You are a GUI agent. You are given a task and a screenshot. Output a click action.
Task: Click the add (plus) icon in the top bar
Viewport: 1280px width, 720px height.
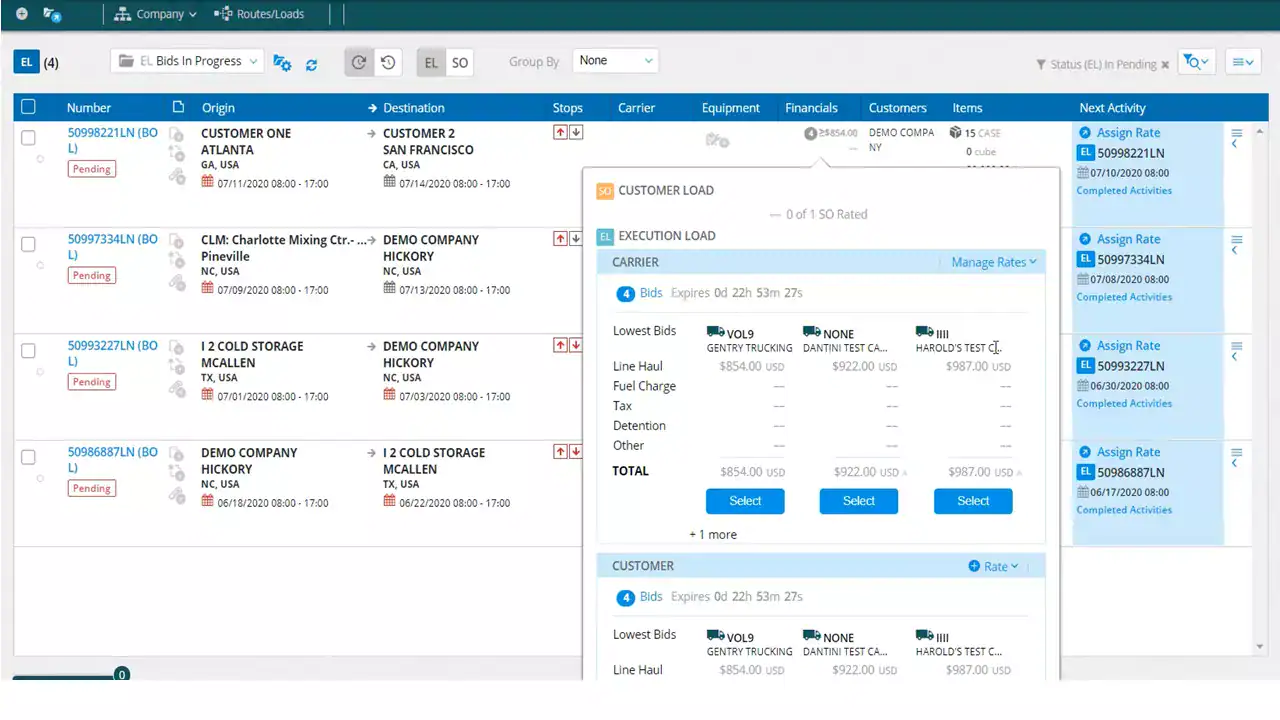click(22, 14)
